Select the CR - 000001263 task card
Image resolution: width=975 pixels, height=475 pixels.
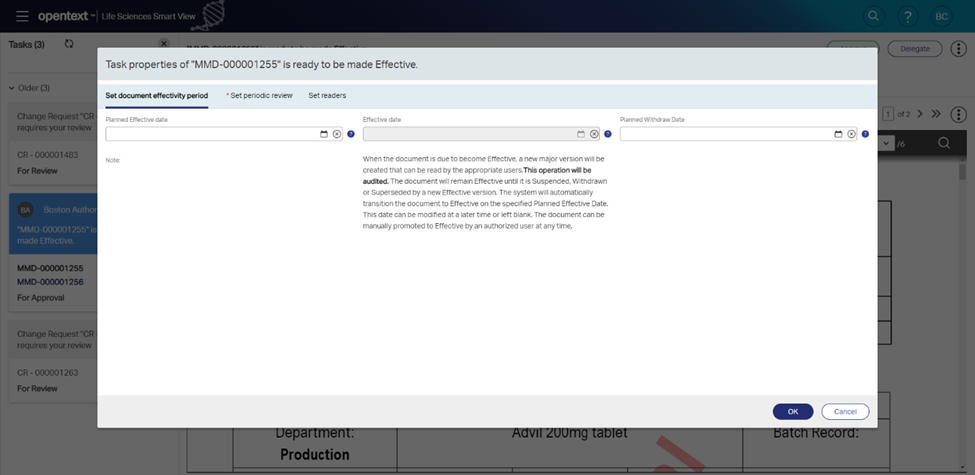[53, 362]
